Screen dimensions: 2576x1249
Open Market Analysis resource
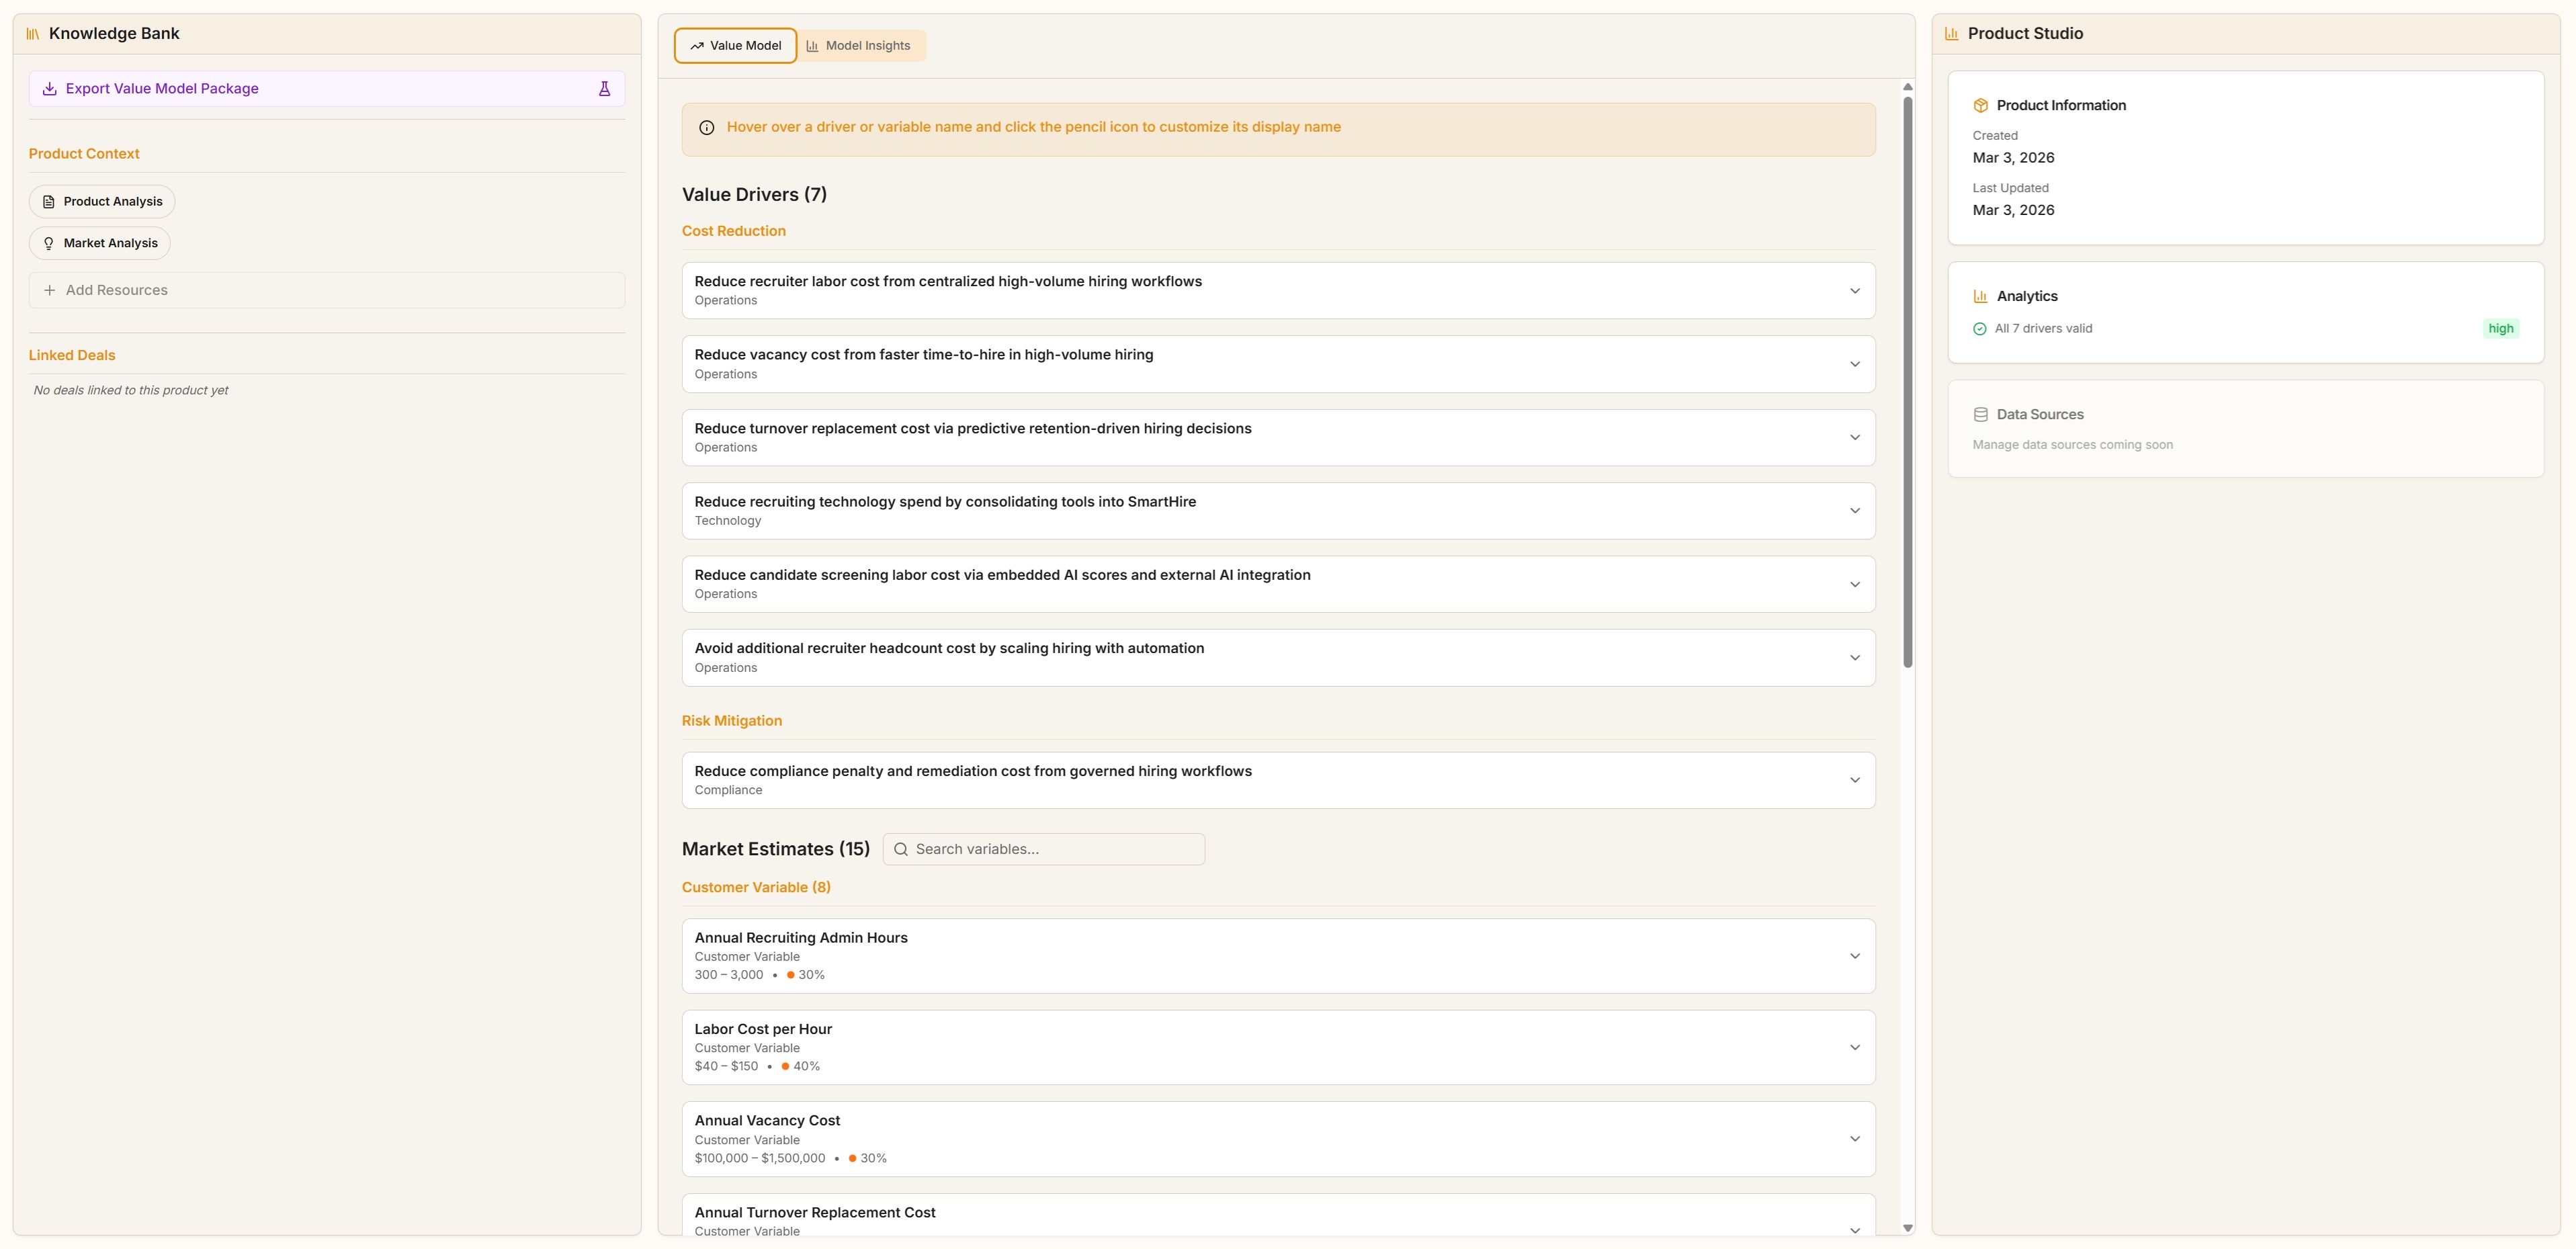tap(100, 244)
